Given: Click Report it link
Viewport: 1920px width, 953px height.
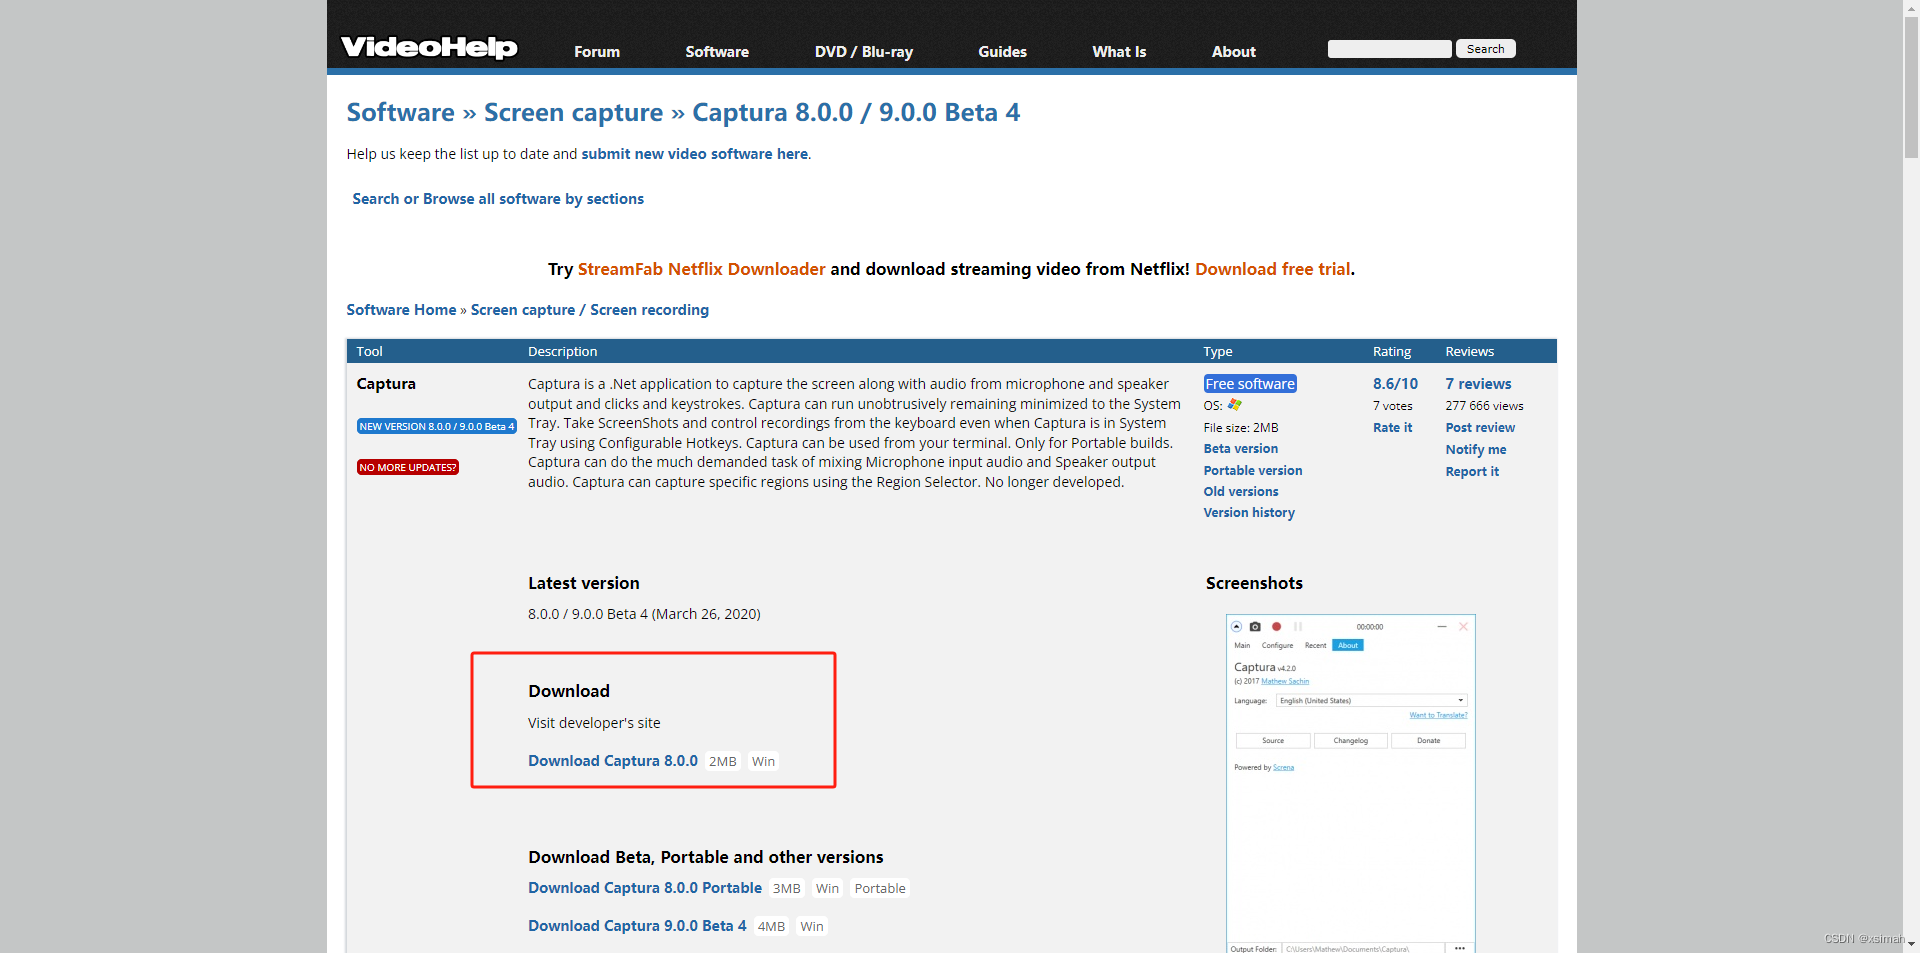Looking at the screenshot, I should [x=1472, y=472].
